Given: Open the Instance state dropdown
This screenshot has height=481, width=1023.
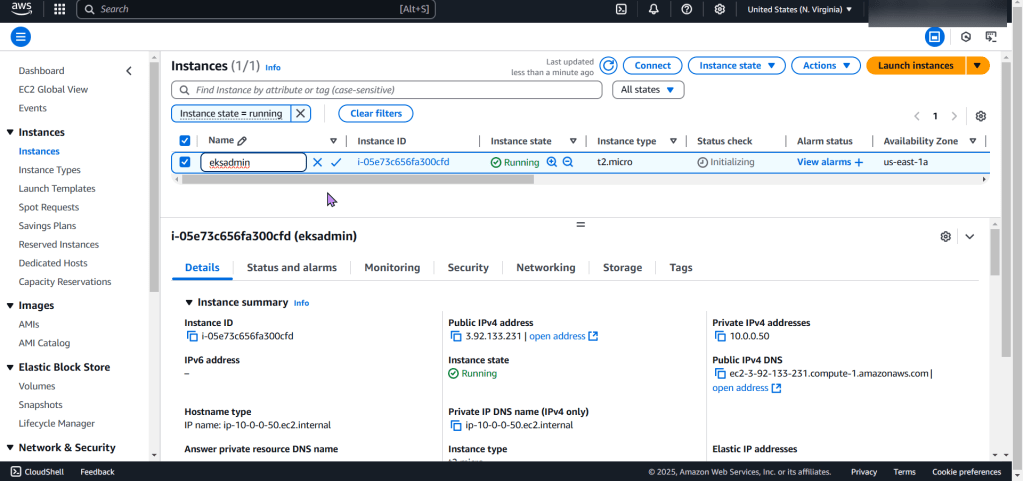Looking at the screenshot, I should coord(736,66).
